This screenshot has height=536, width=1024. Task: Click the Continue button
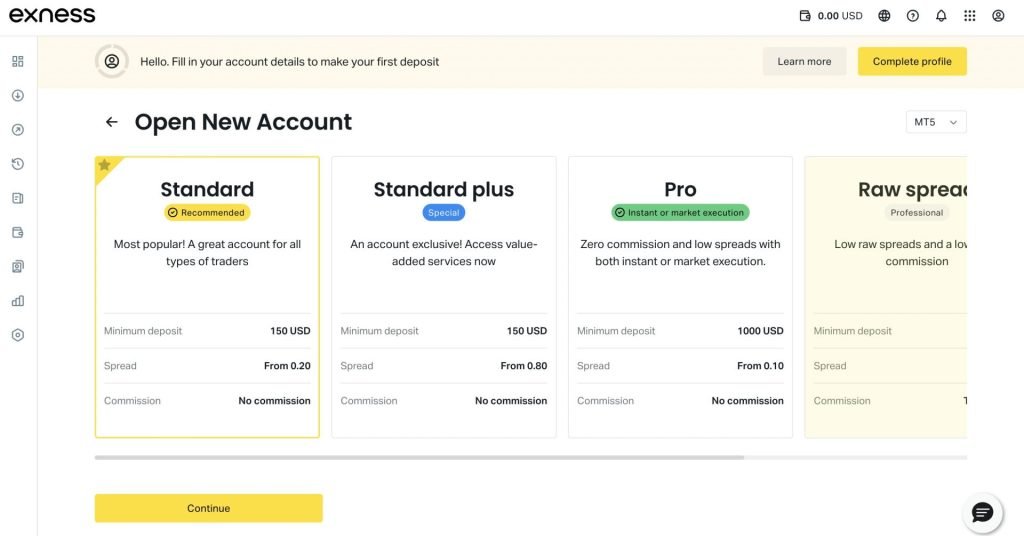208,508
